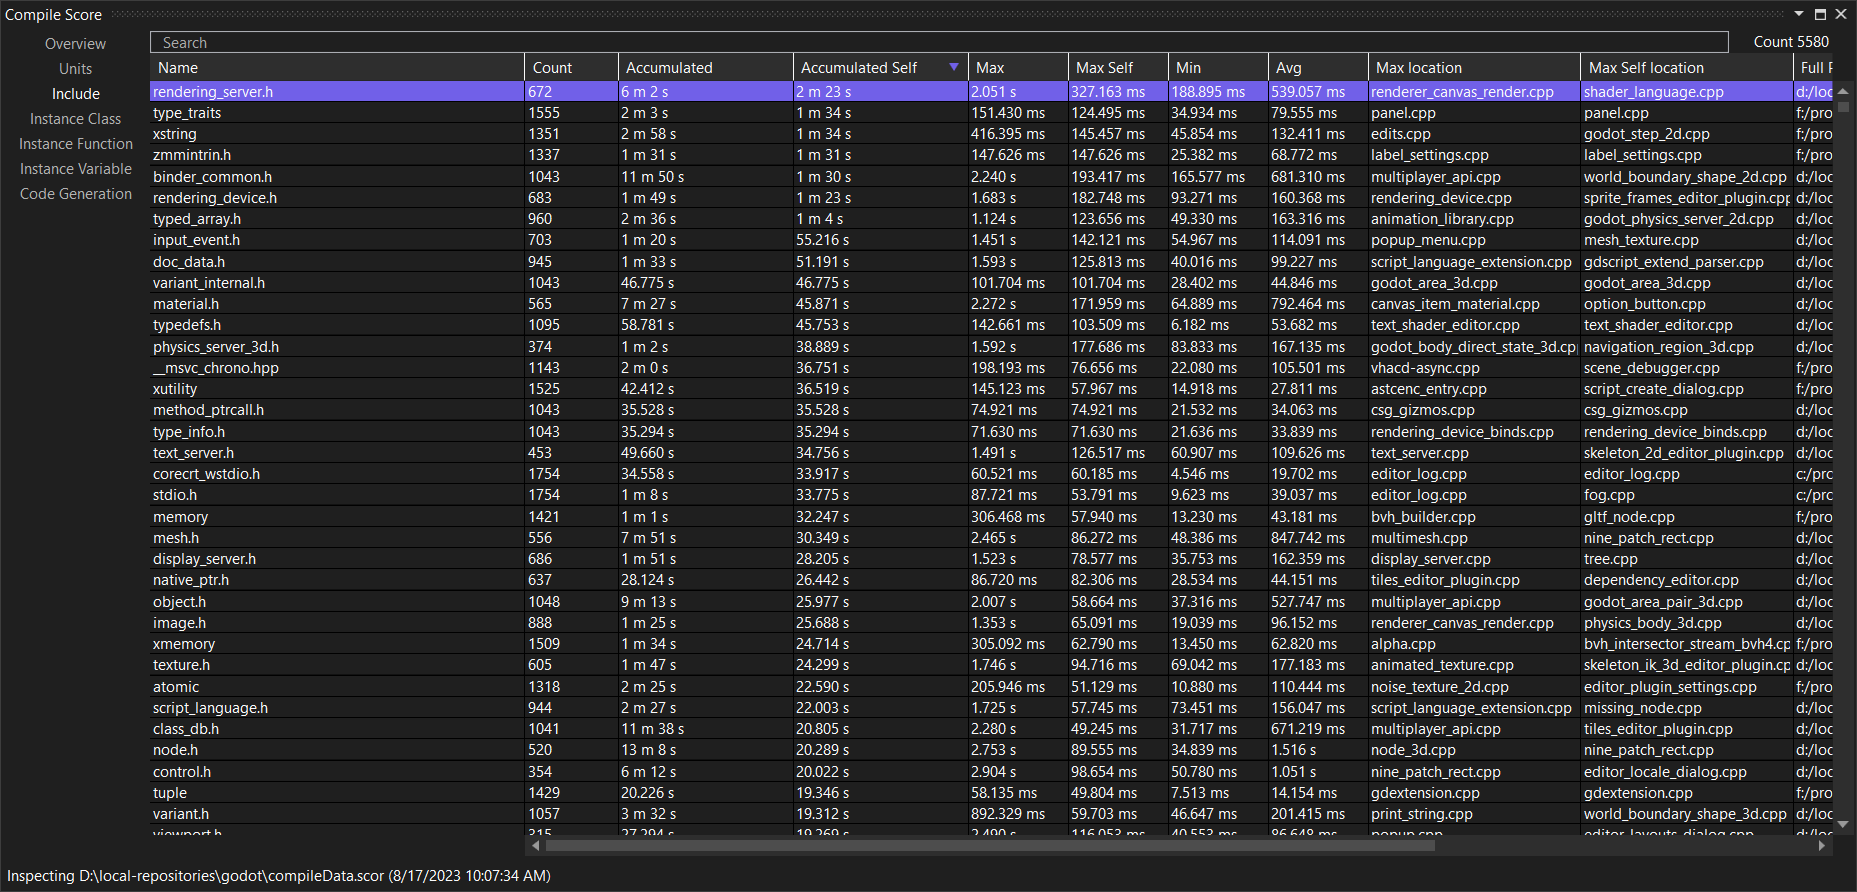Sort by the Max Self location column header
The height and width of the screenshot is (892, 1857).
point(1686,67)
